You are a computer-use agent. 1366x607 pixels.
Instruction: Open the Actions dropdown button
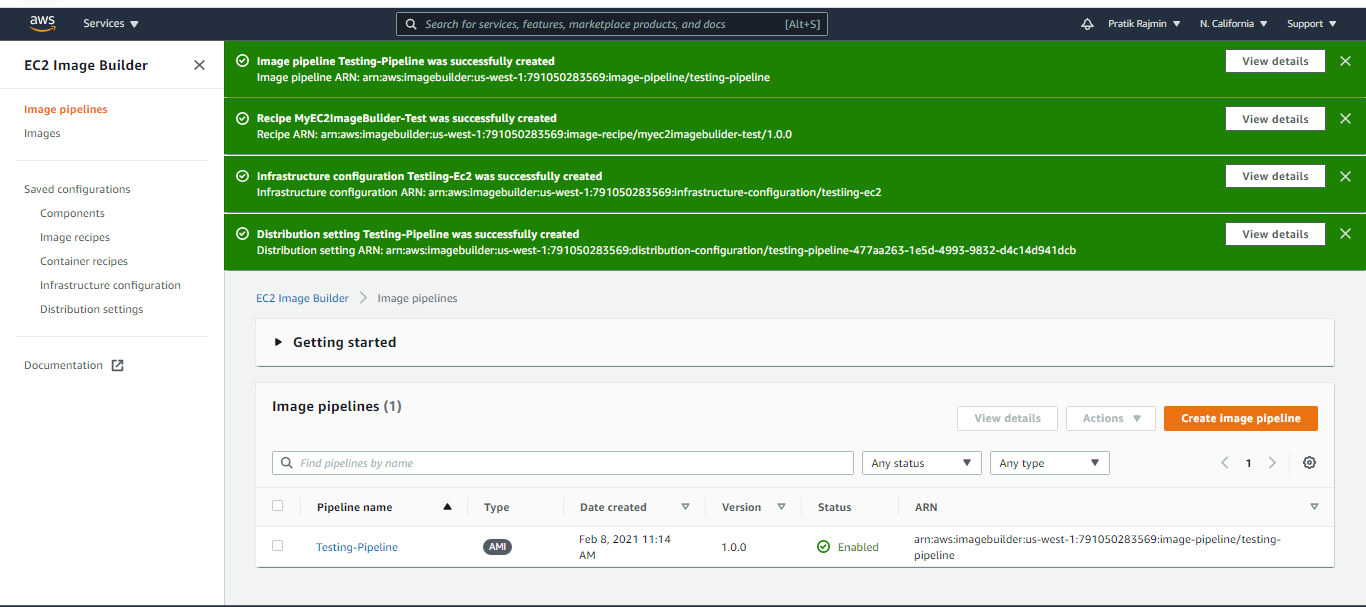tap(1111, 418)
